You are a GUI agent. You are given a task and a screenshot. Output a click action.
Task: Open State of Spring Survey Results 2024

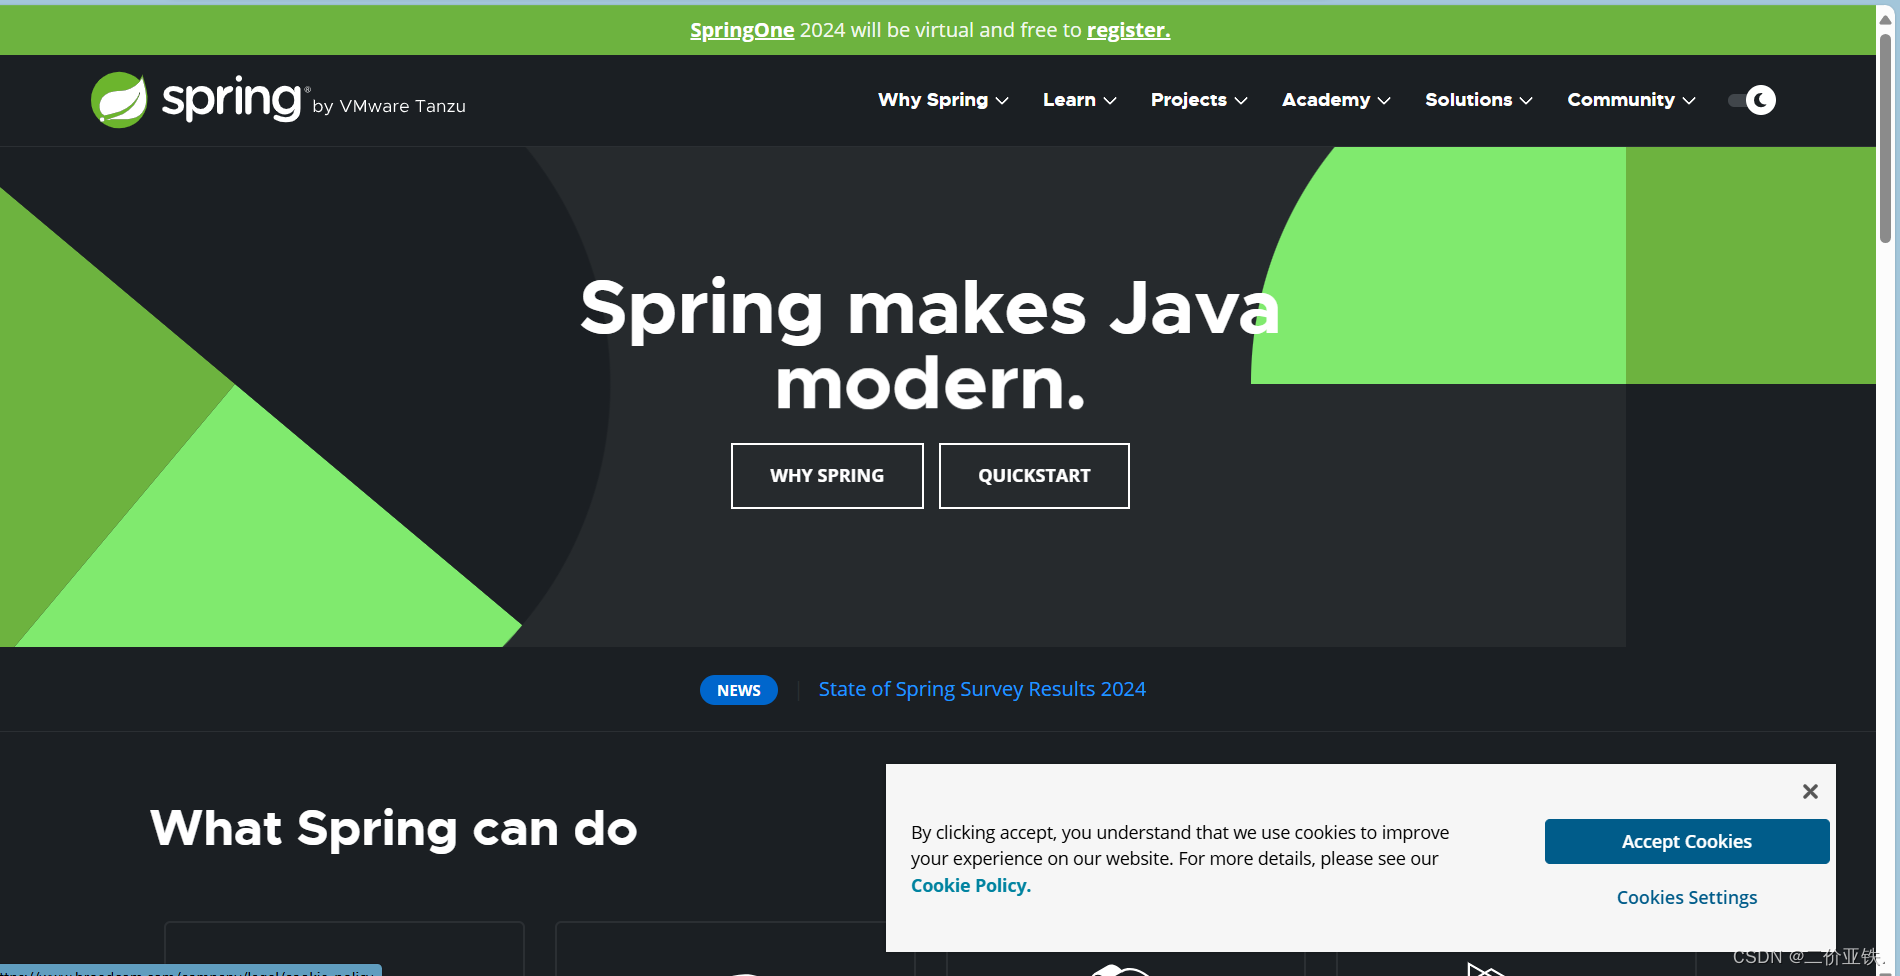(982, 689)
